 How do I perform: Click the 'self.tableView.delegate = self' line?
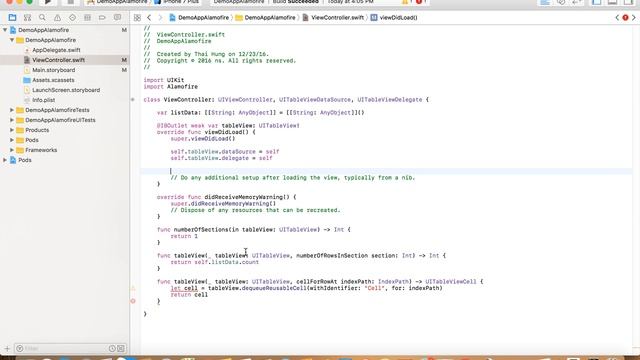221,158
